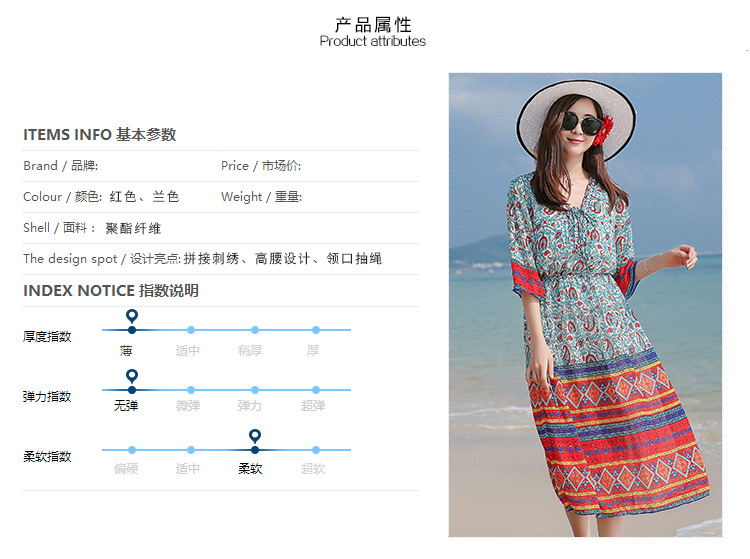This screenshot has height=559, width=750.
Task: Click the 适中 dot on softness slider
Action: [191, 450]
